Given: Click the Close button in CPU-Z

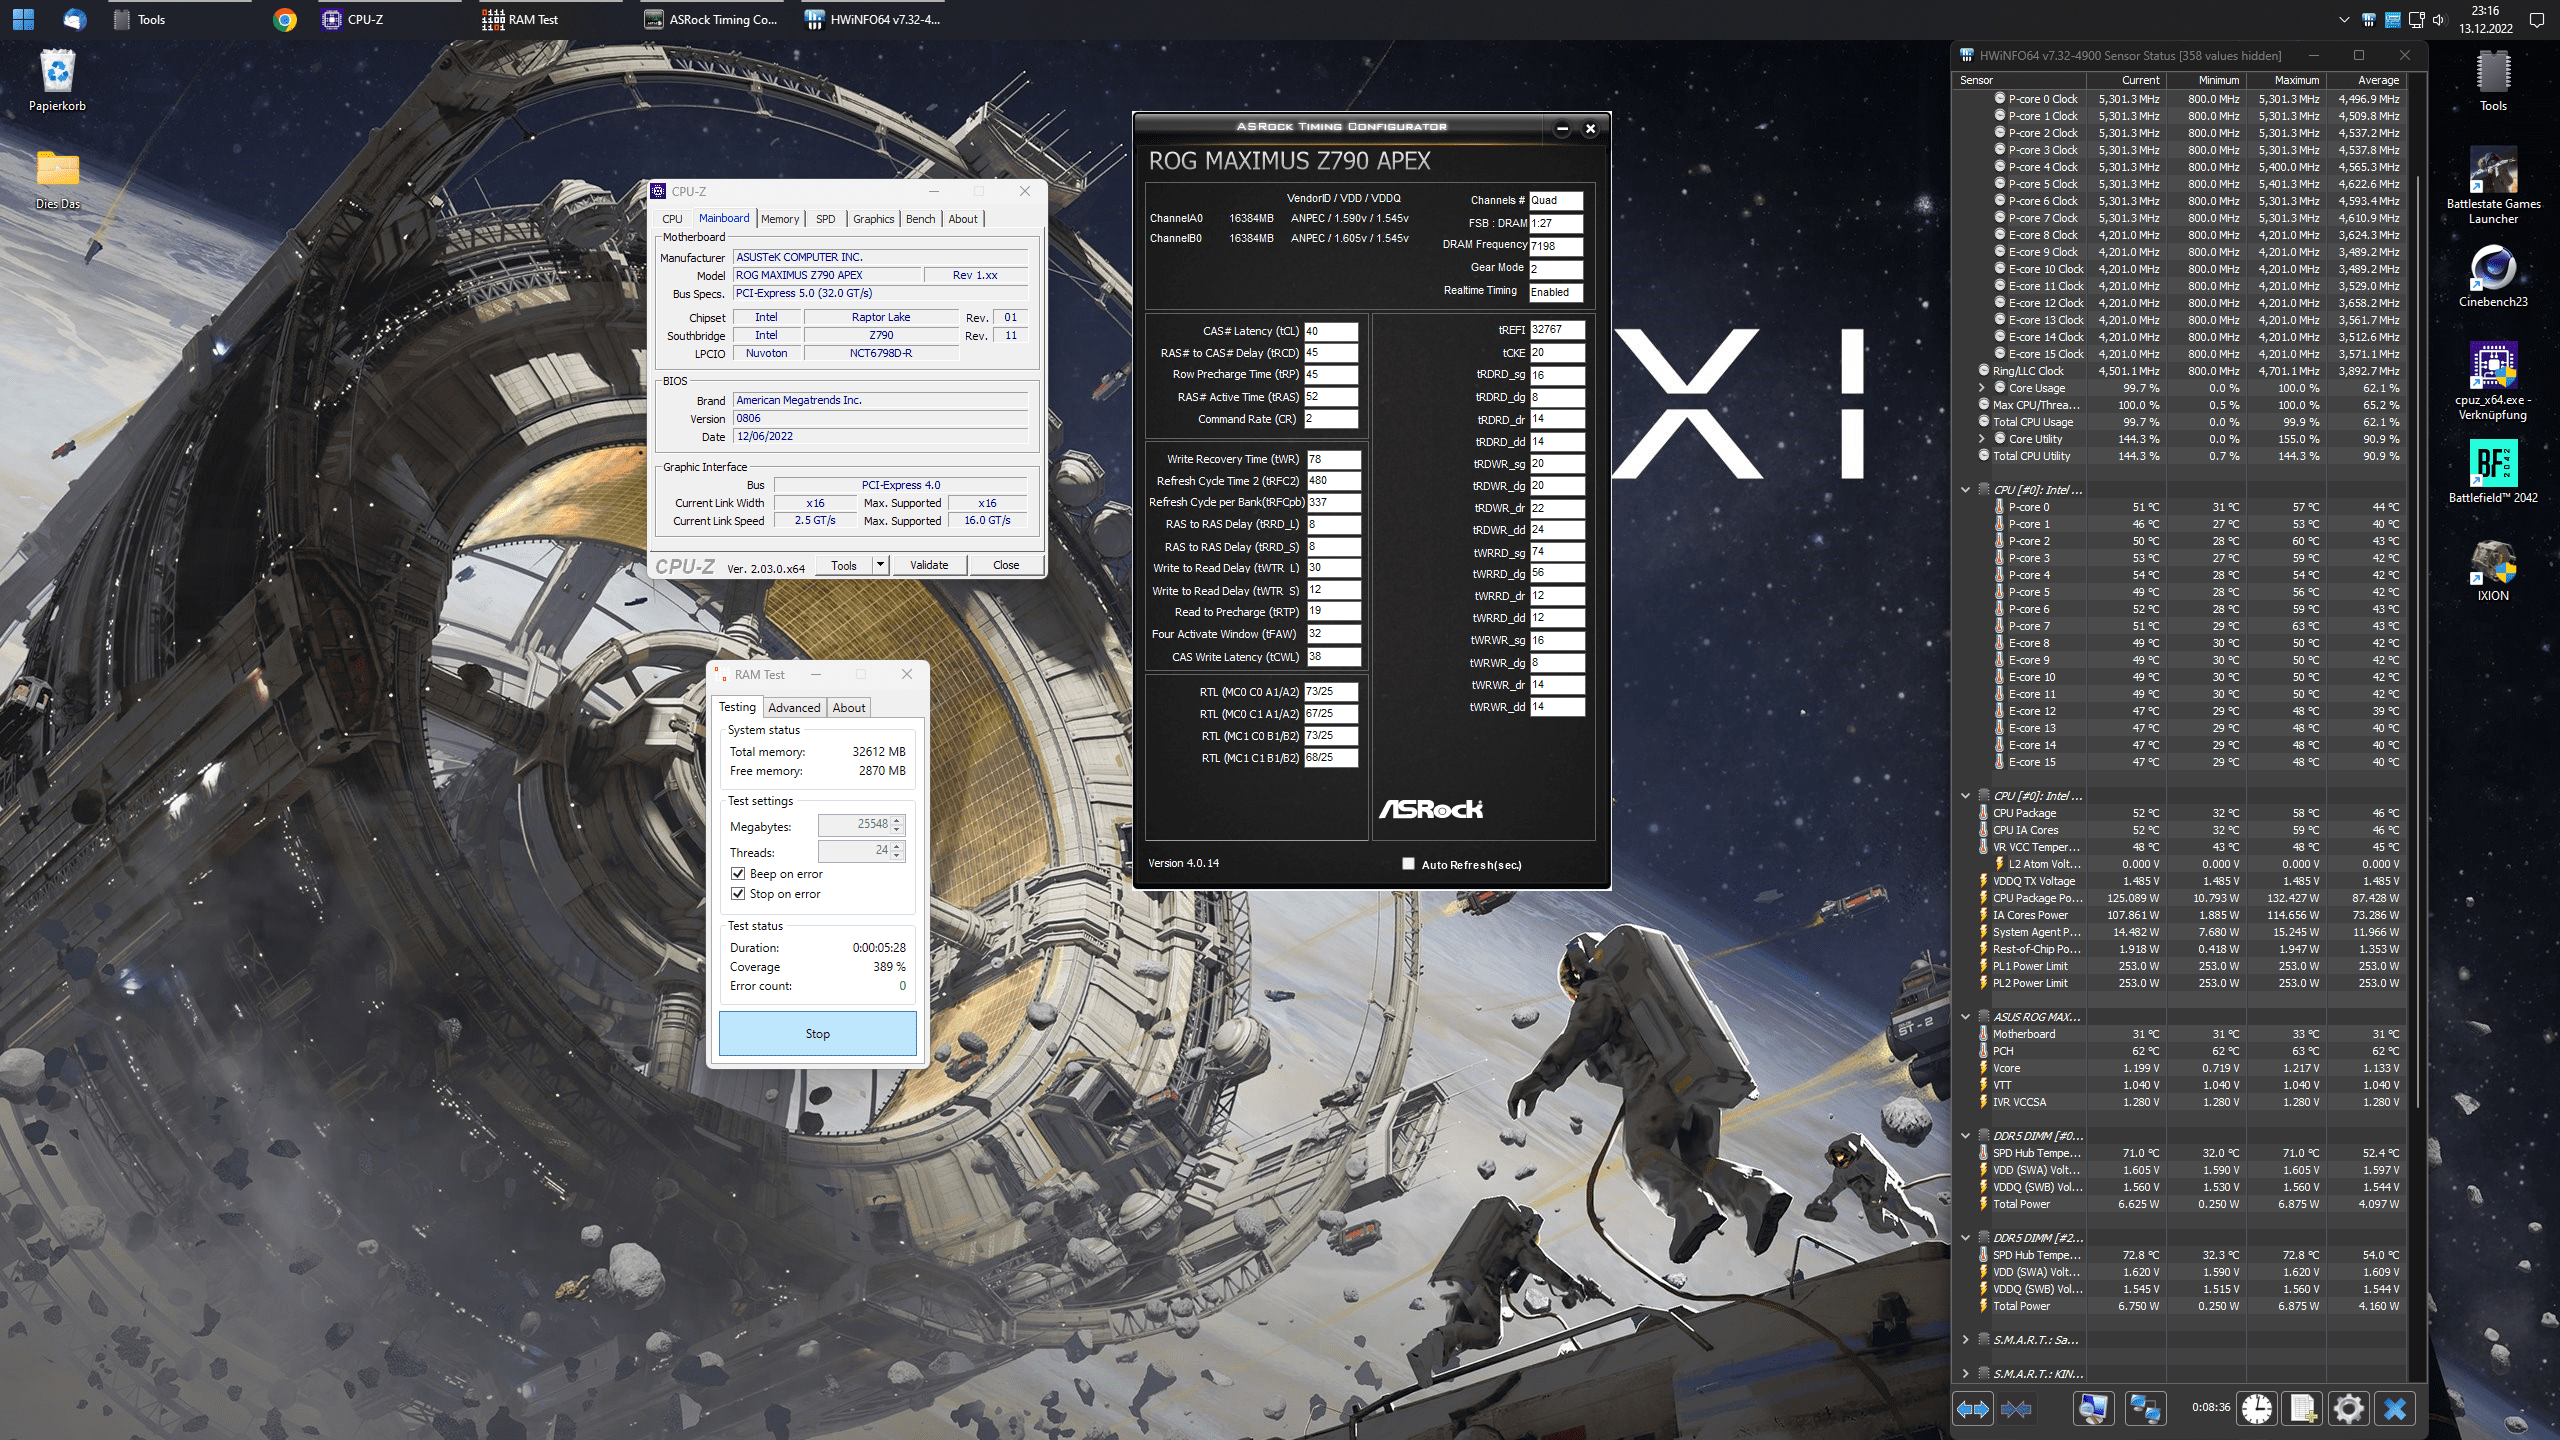Looking at the screenshot, I should click(x=1006, y=565).
